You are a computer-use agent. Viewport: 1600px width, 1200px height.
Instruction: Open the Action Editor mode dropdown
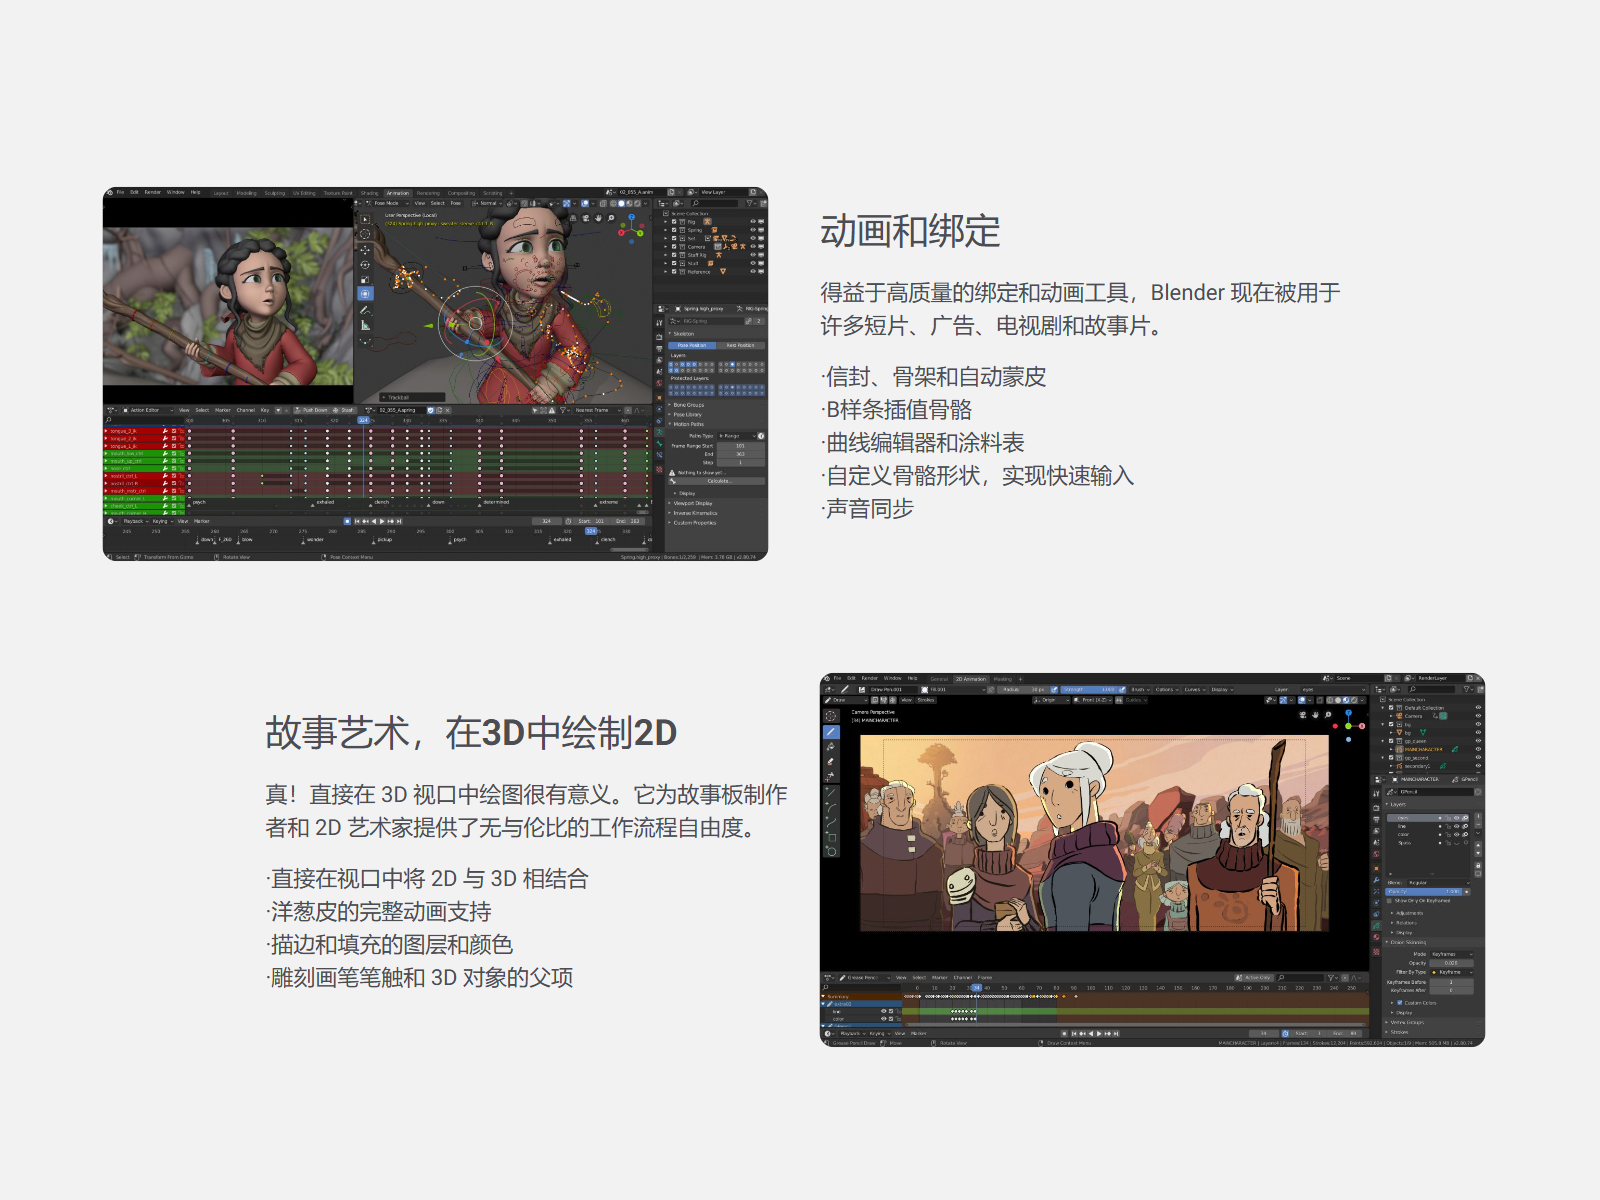pos(148,410)
